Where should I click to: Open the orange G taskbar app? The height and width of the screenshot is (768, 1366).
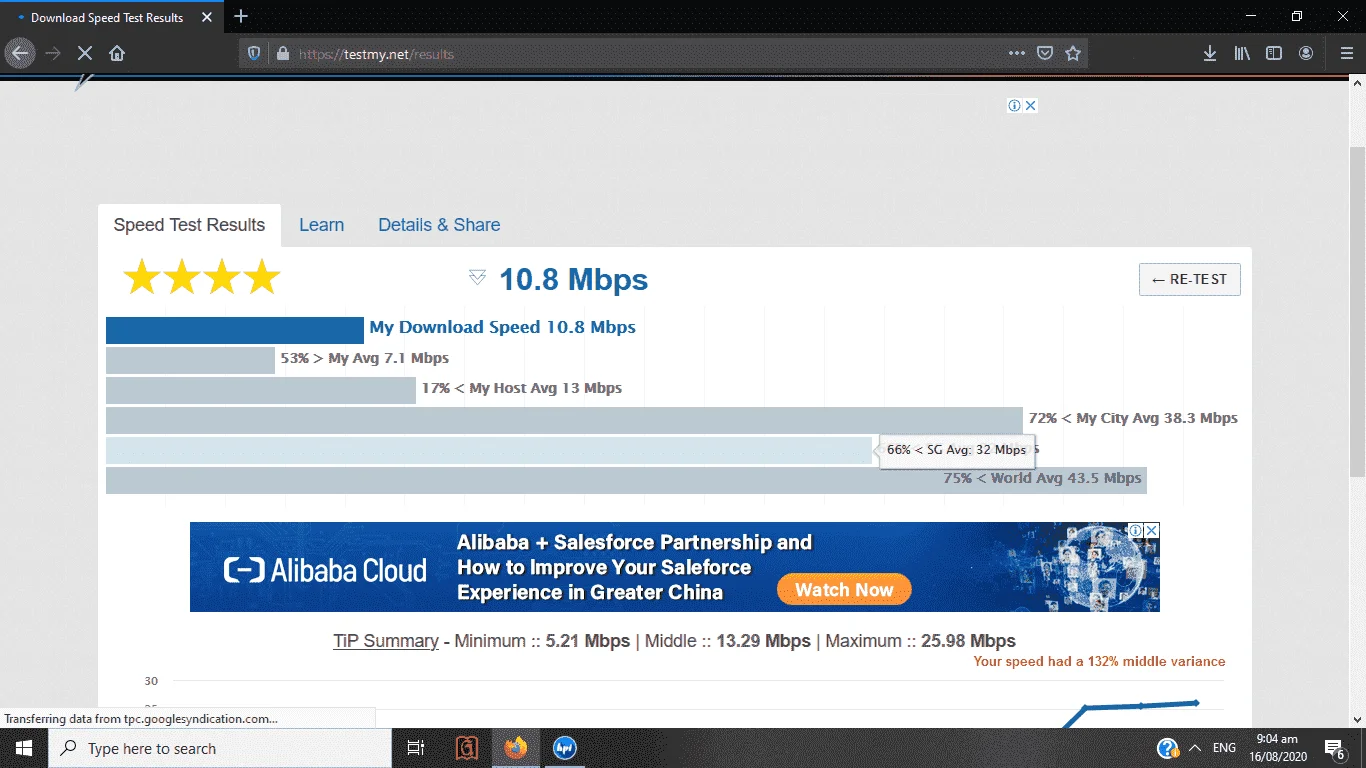click(x=467, y=748)
